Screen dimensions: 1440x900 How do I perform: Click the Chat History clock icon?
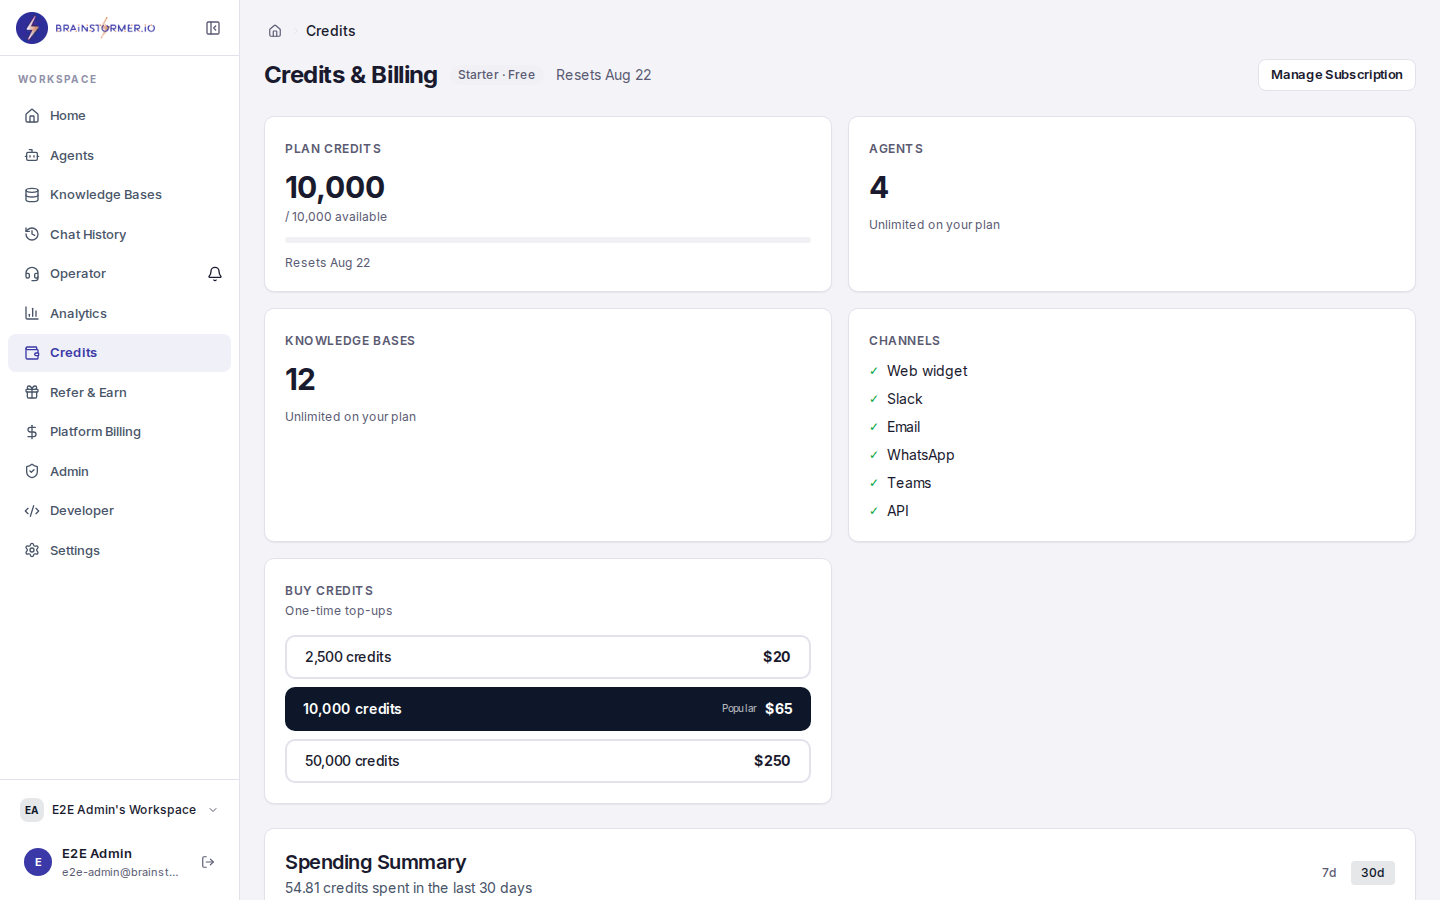tap(32, 234)
